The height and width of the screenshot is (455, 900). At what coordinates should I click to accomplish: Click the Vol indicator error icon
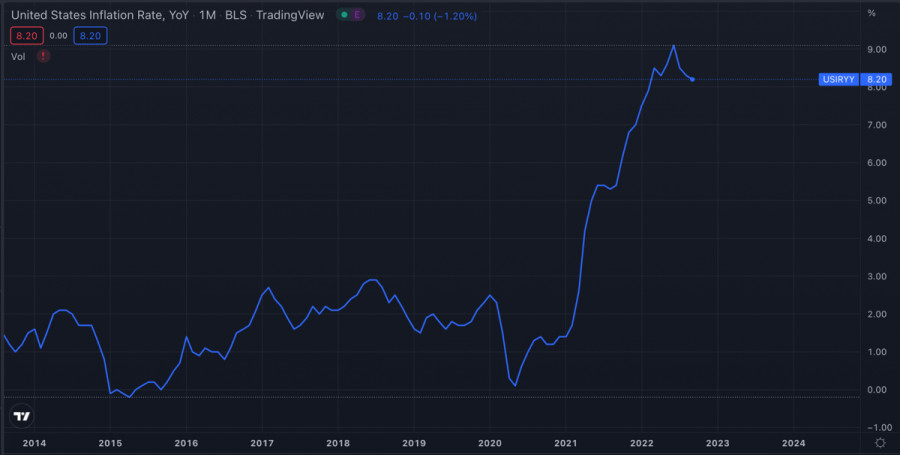pos(43,57)
